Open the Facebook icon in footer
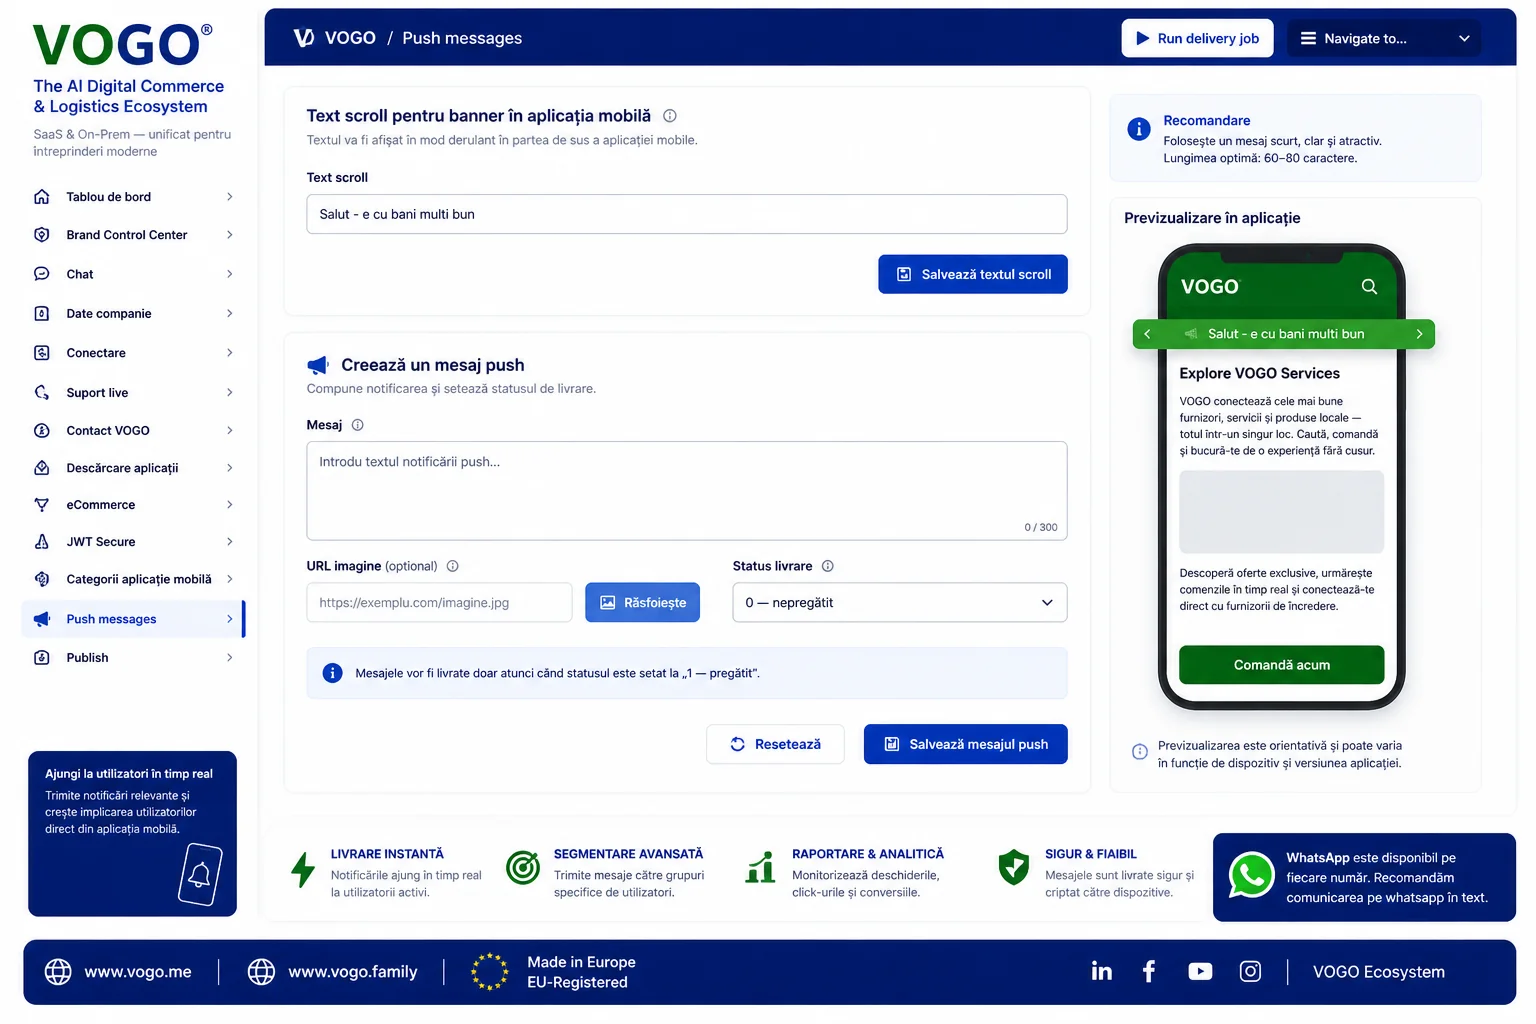 pos(1149,971)
